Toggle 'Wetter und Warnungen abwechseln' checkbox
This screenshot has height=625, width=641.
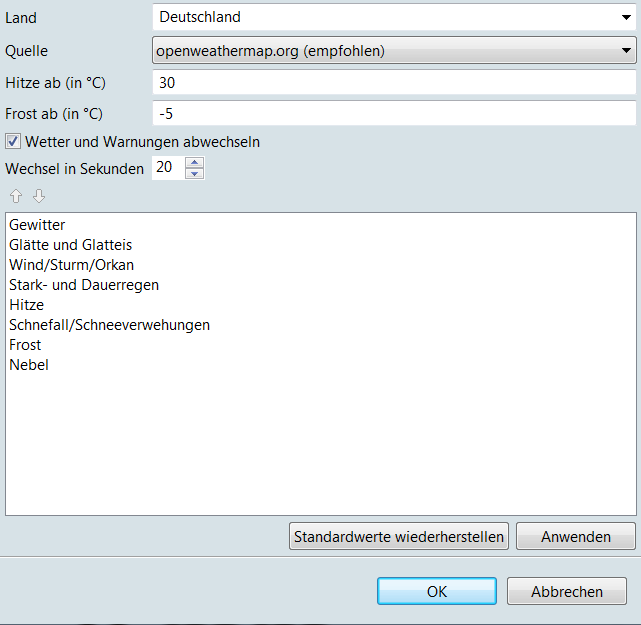click(x=14, y=142)
